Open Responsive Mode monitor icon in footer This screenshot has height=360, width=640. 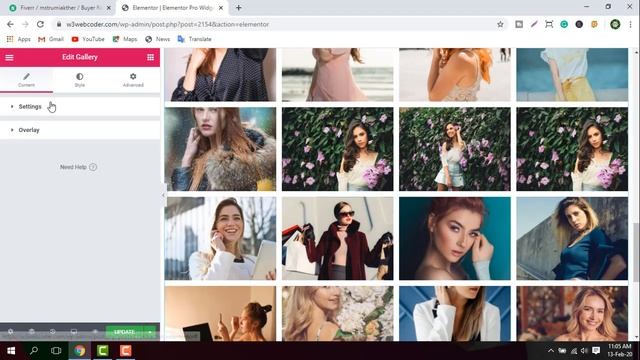coord(74,332)
